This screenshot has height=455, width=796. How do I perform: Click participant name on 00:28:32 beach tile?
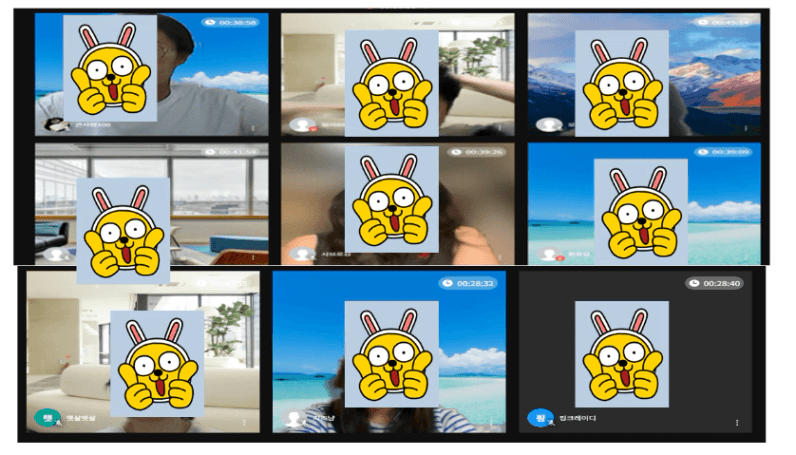[x=323, y=418]
